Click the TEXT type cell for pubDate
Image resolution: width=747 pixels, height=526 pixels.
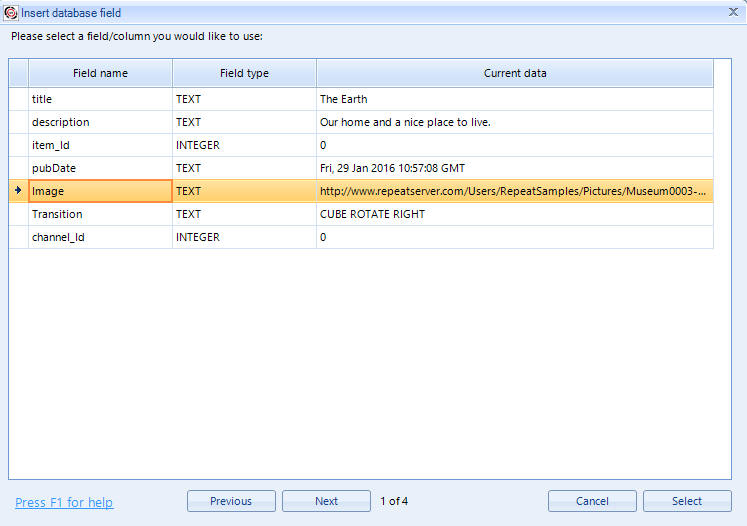[x=244, y=168]
